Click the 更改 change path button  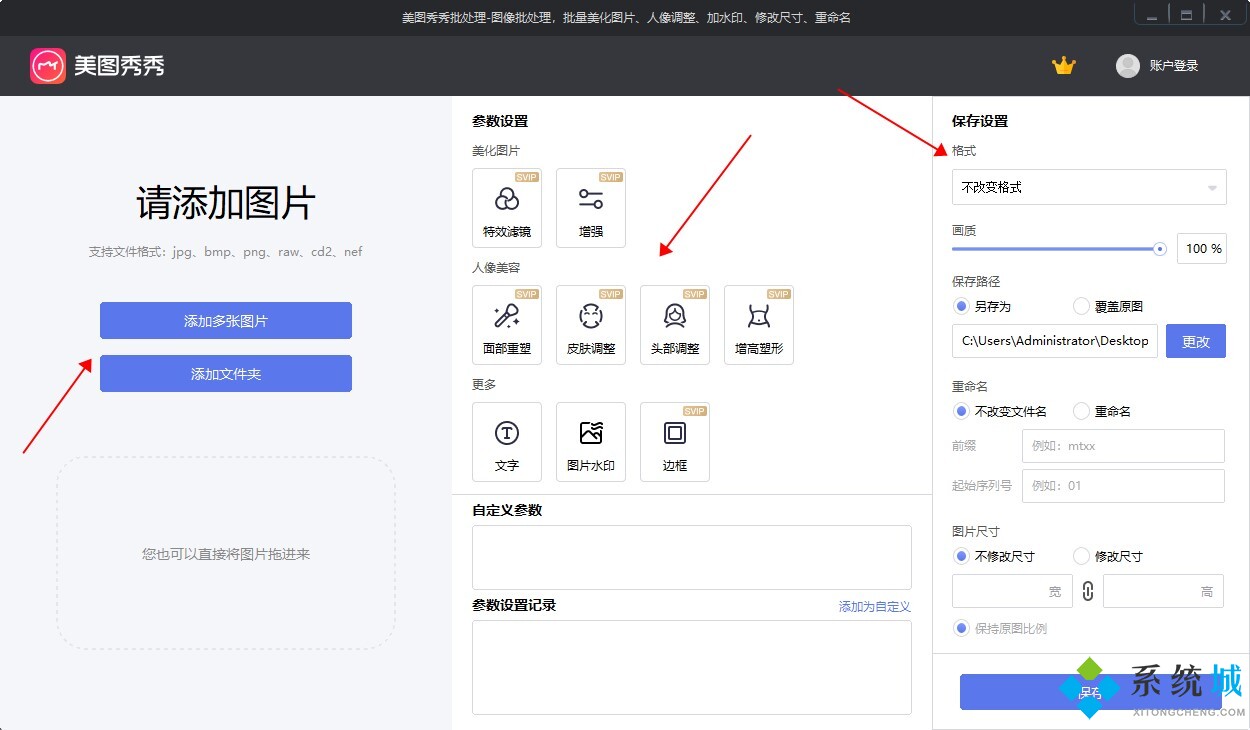point(1196,341)
